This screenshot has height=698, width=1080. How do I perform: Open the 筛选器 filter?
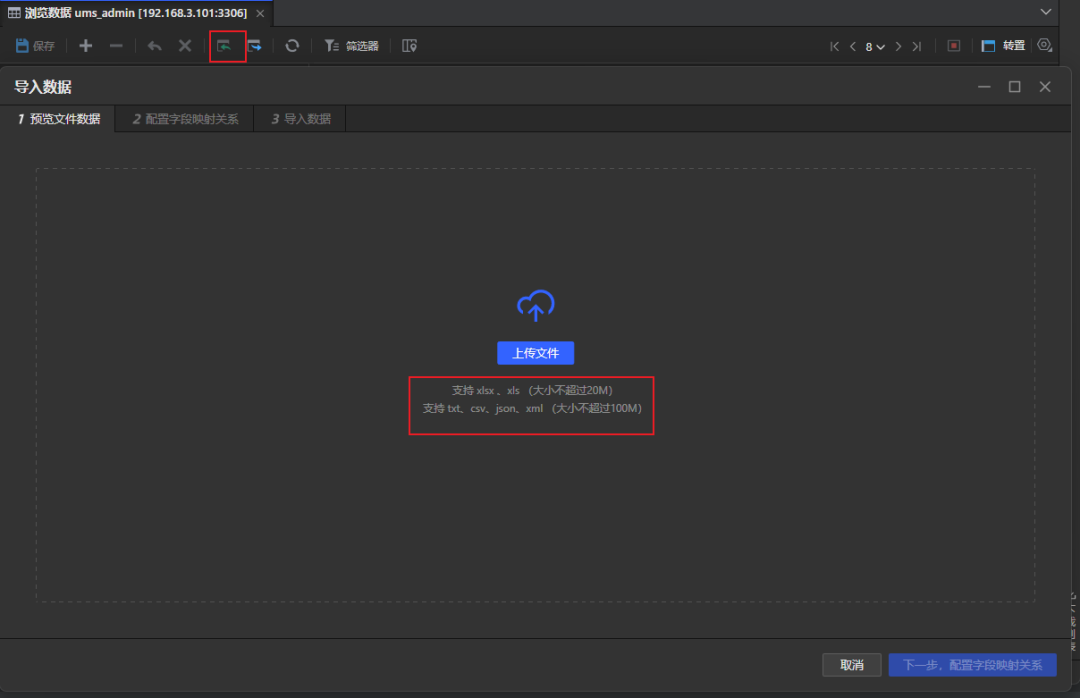(x=352, y=46)
